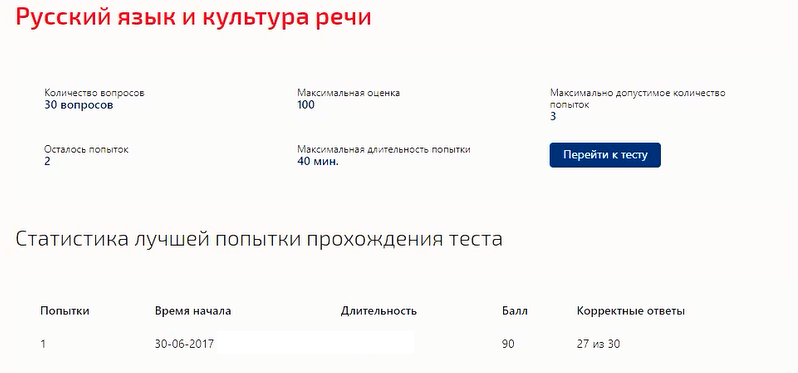Select the start date 30-06-2017 cell

184,344
